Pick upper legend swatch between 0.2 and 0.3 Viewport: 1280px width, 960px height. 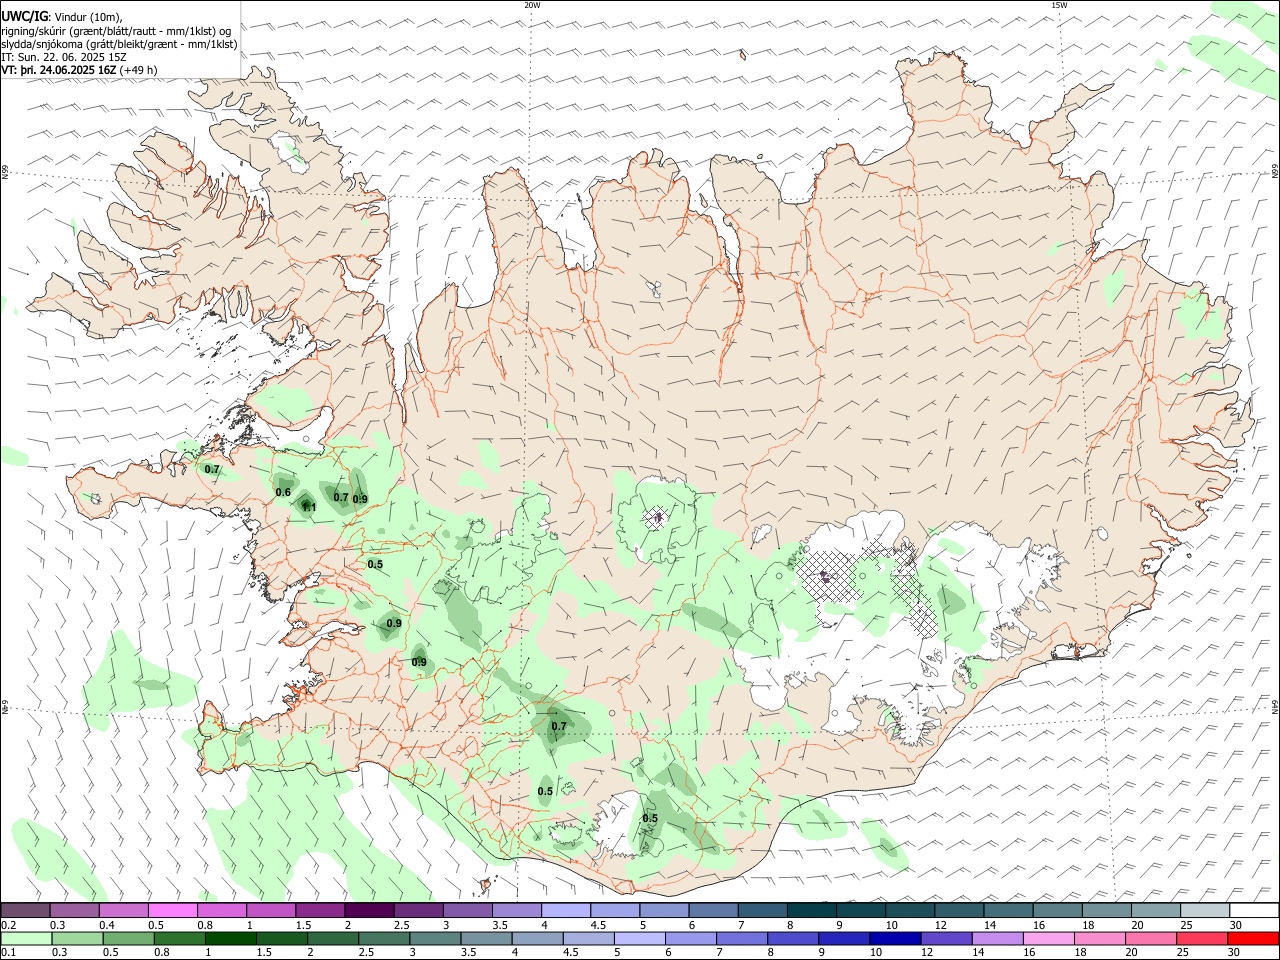pos(25,910)
